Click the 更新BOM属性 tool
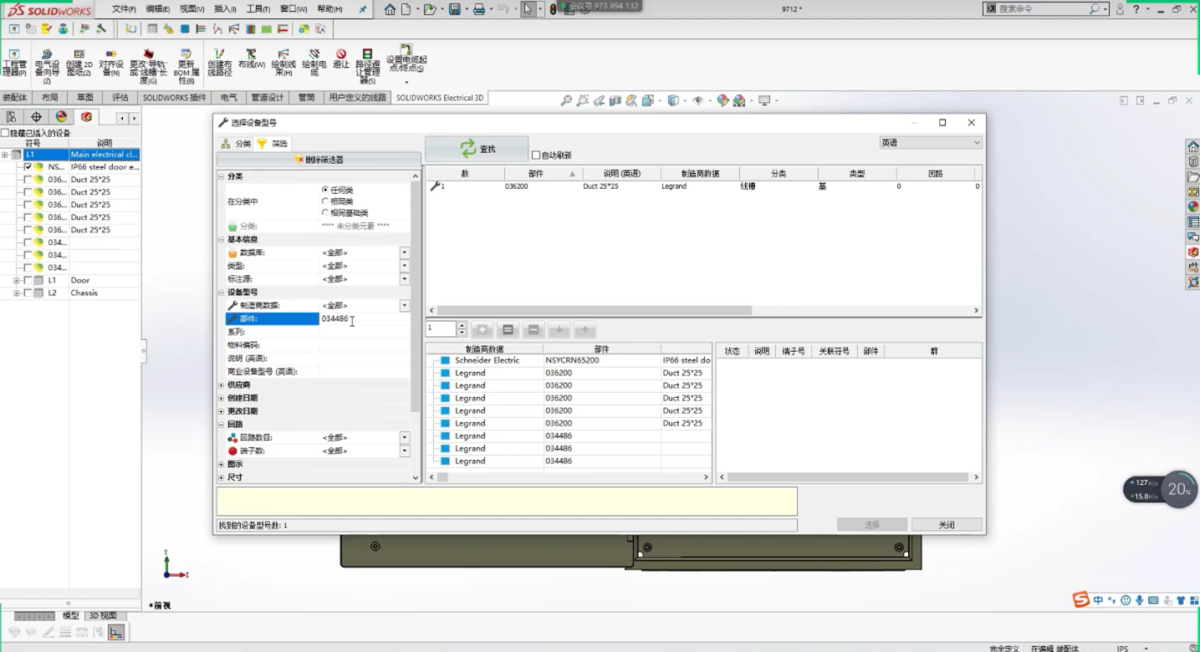Viewport: 1200px width, 652px height. point(186,65)
